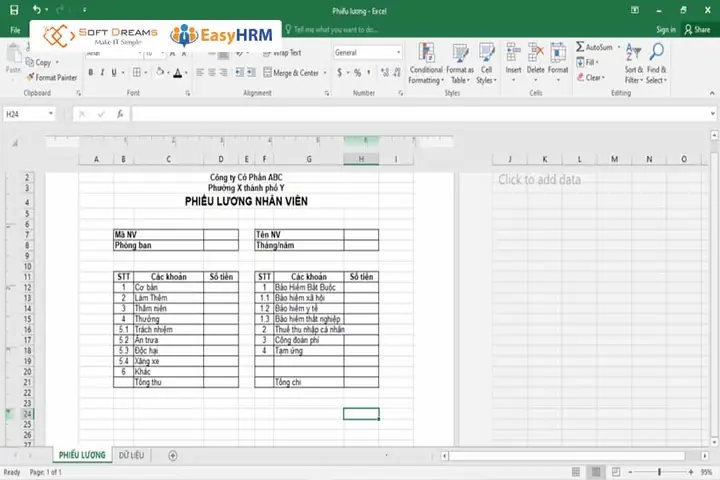The width and height of the screenshot is (720, 480).
Task: Switch to DỮ LIỆU sheet tab
Action: [x=131, y=455]
